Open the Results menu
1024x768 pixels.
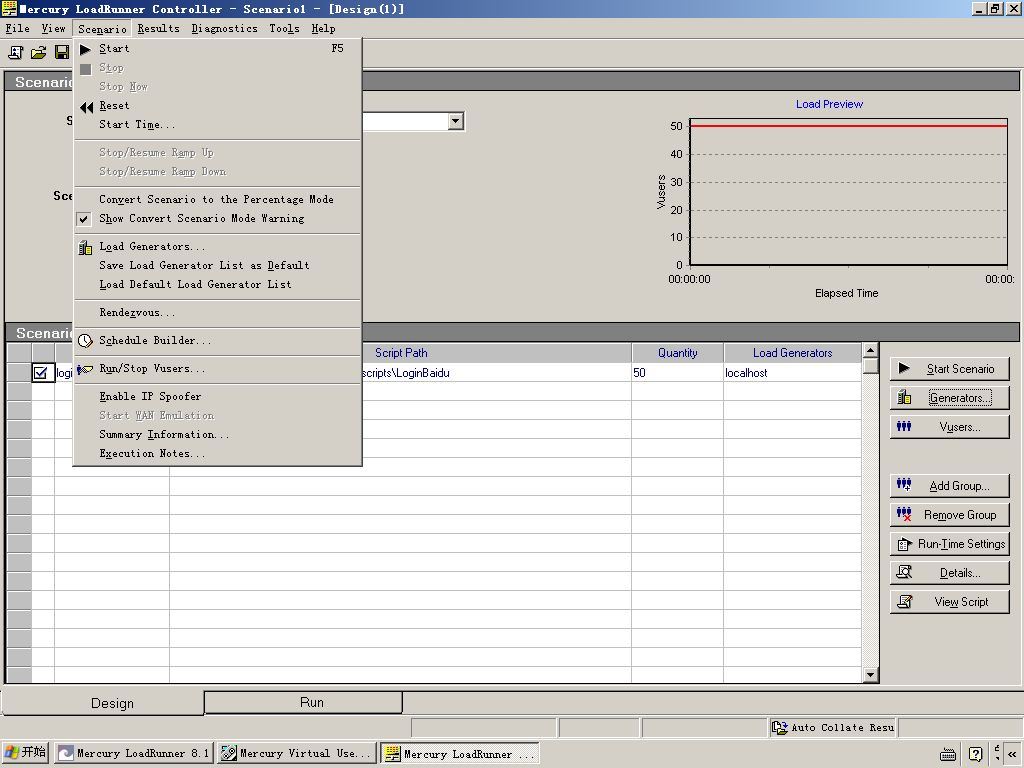[159, 29]
